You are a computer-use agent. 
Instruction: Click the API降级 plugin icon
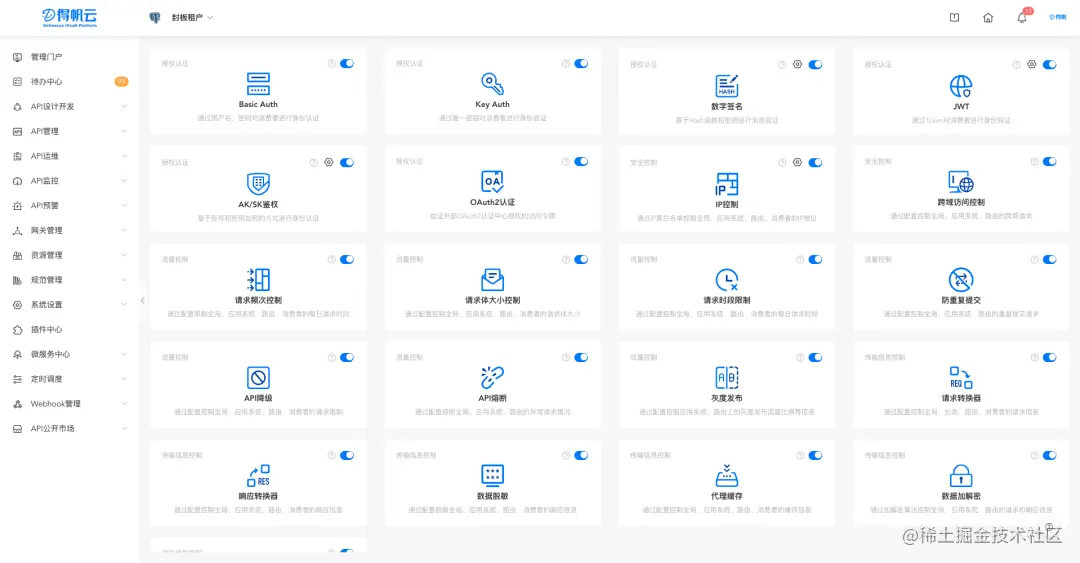click(258, 378)
